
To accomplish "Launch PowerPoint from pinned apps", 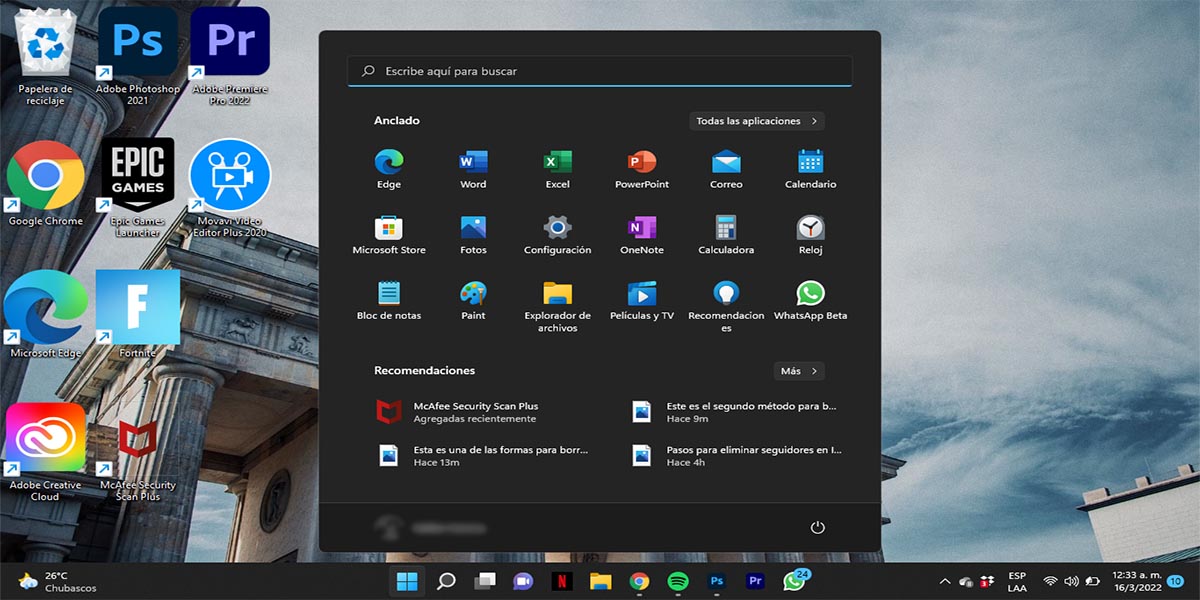I will coord(641,163).
